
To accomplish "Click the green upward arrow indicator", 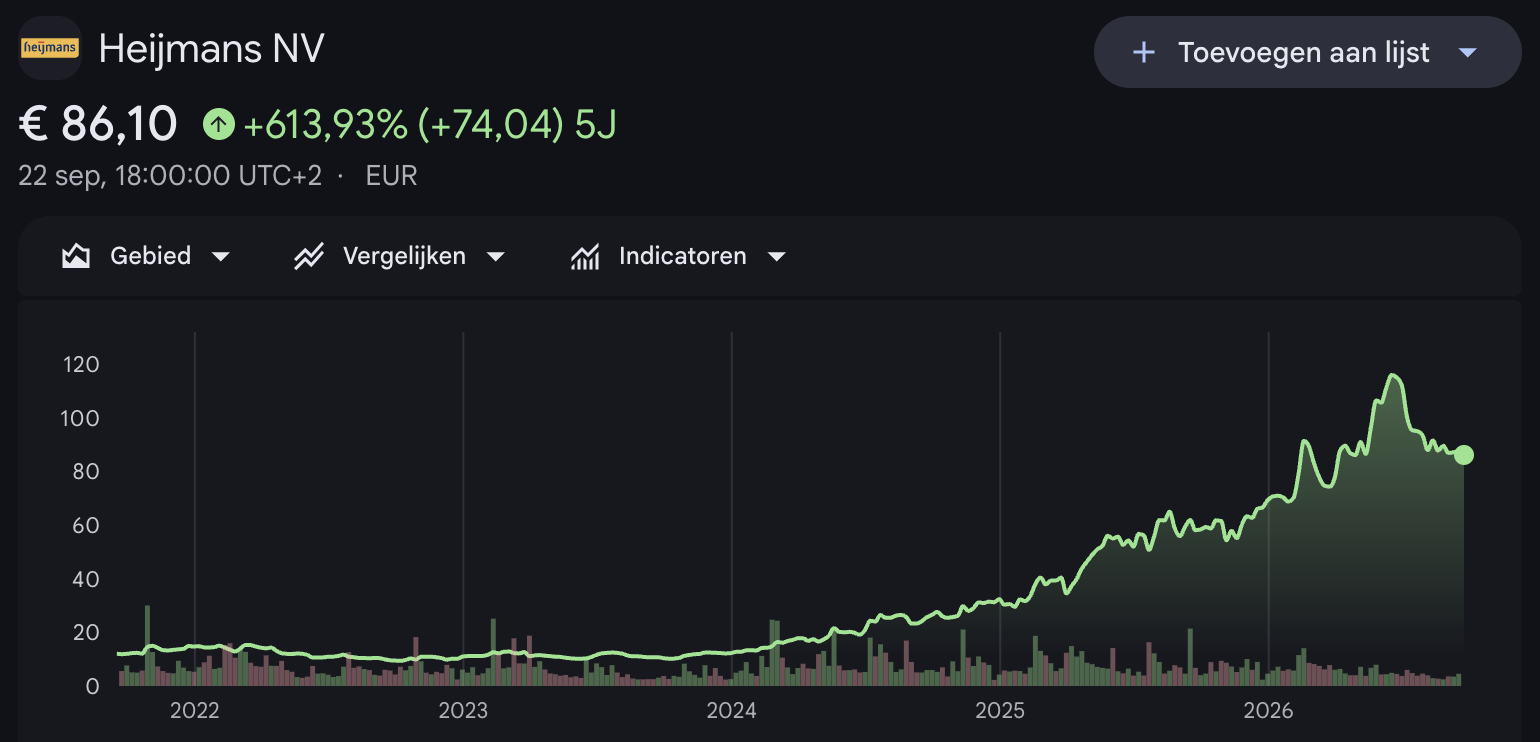I will pos(218,125).
